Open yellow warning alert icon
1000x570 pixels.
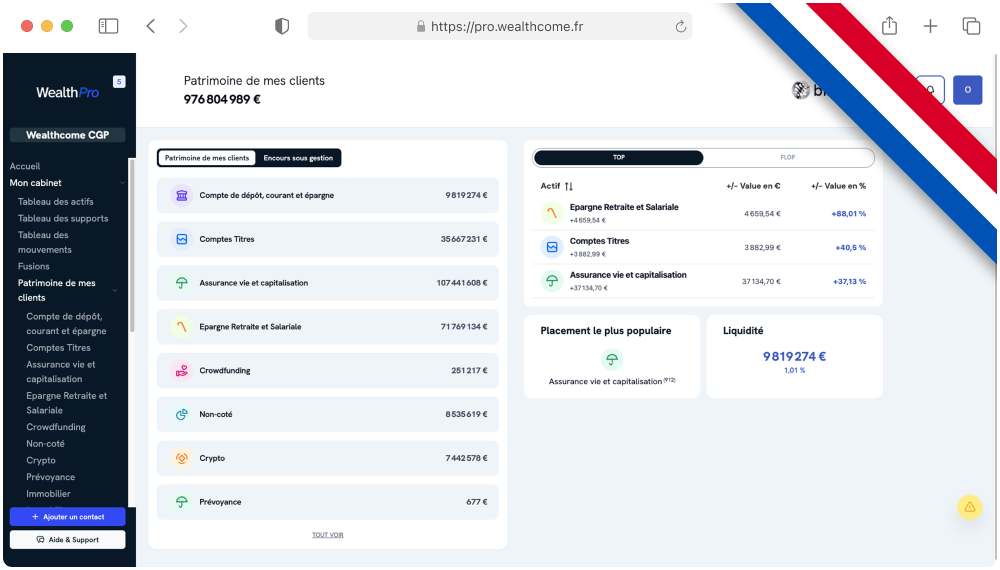969,508
